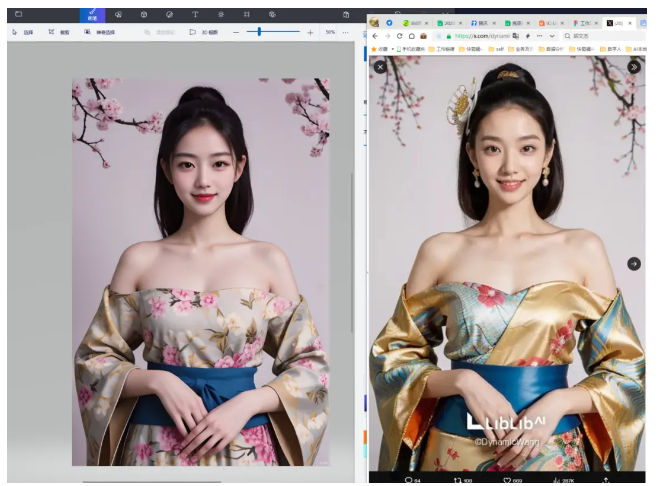Viewport: 669px width, 486px height.
Task: Click the zoom out minus button
Action: pos(236,32)
